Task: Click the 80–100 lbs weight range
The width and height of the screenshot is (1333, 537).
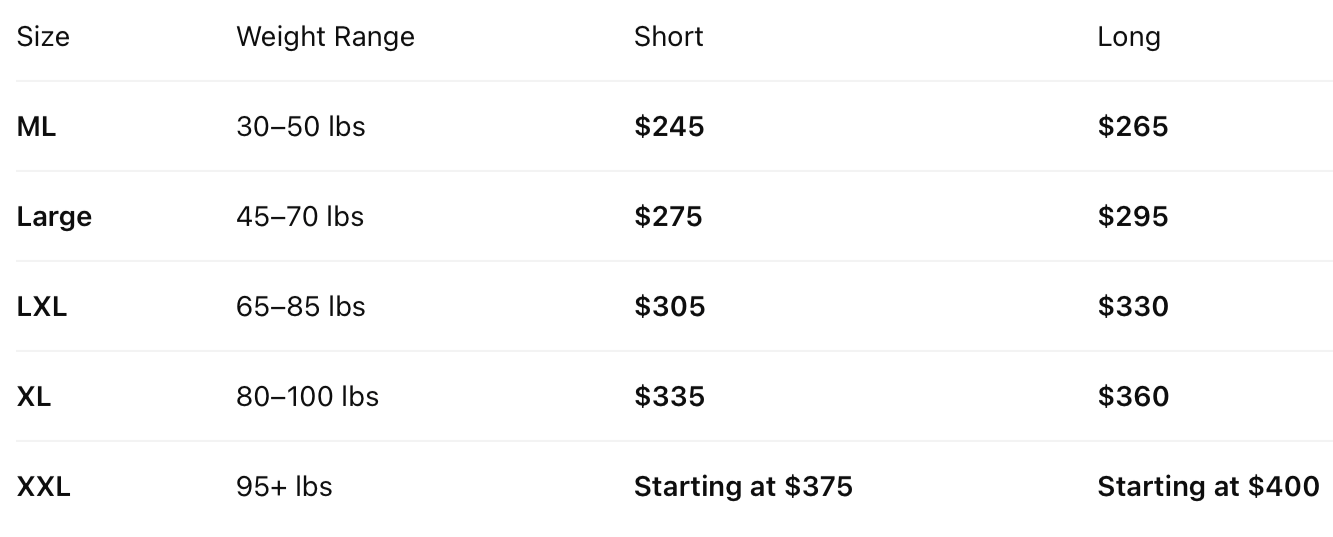Action: [x=307, y=397]
